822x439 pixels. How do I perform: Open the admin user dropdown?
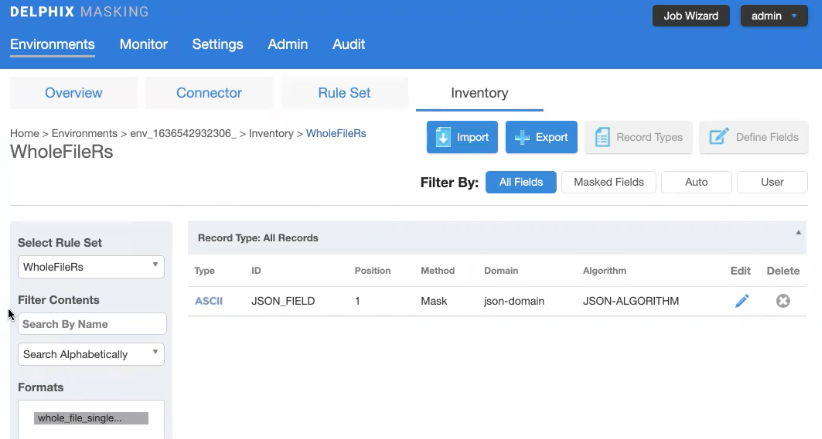click(x=773, y=16)
